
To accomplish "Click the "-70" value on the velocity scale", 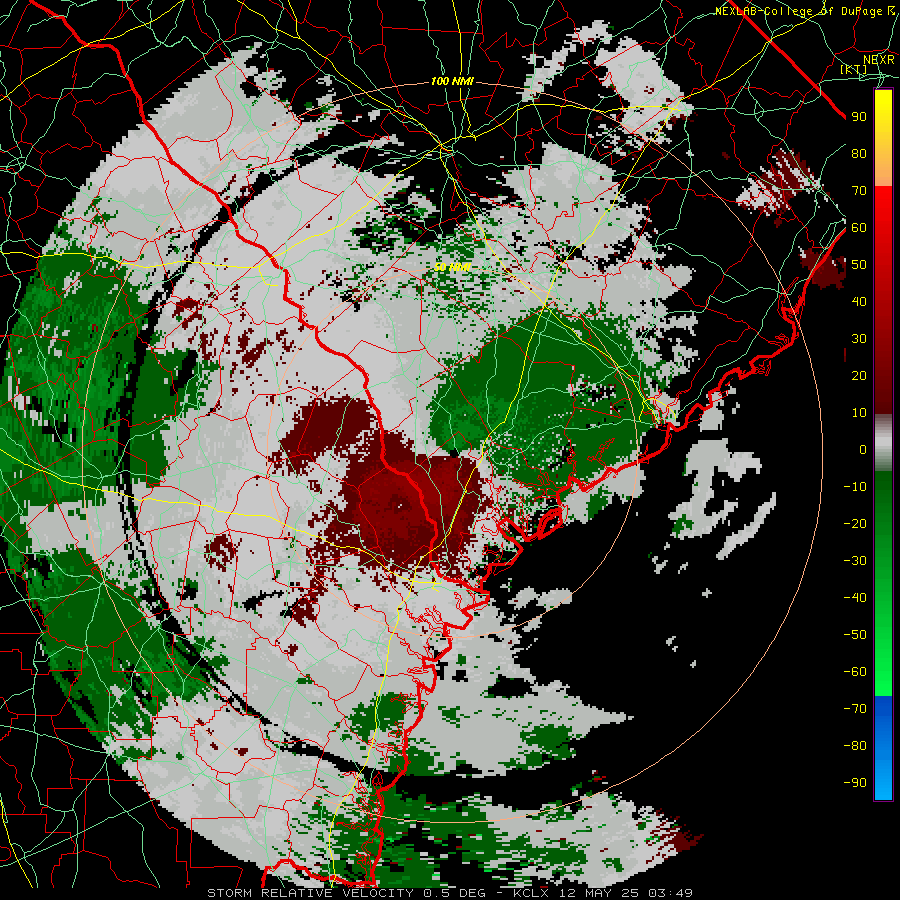I will 855,709.
